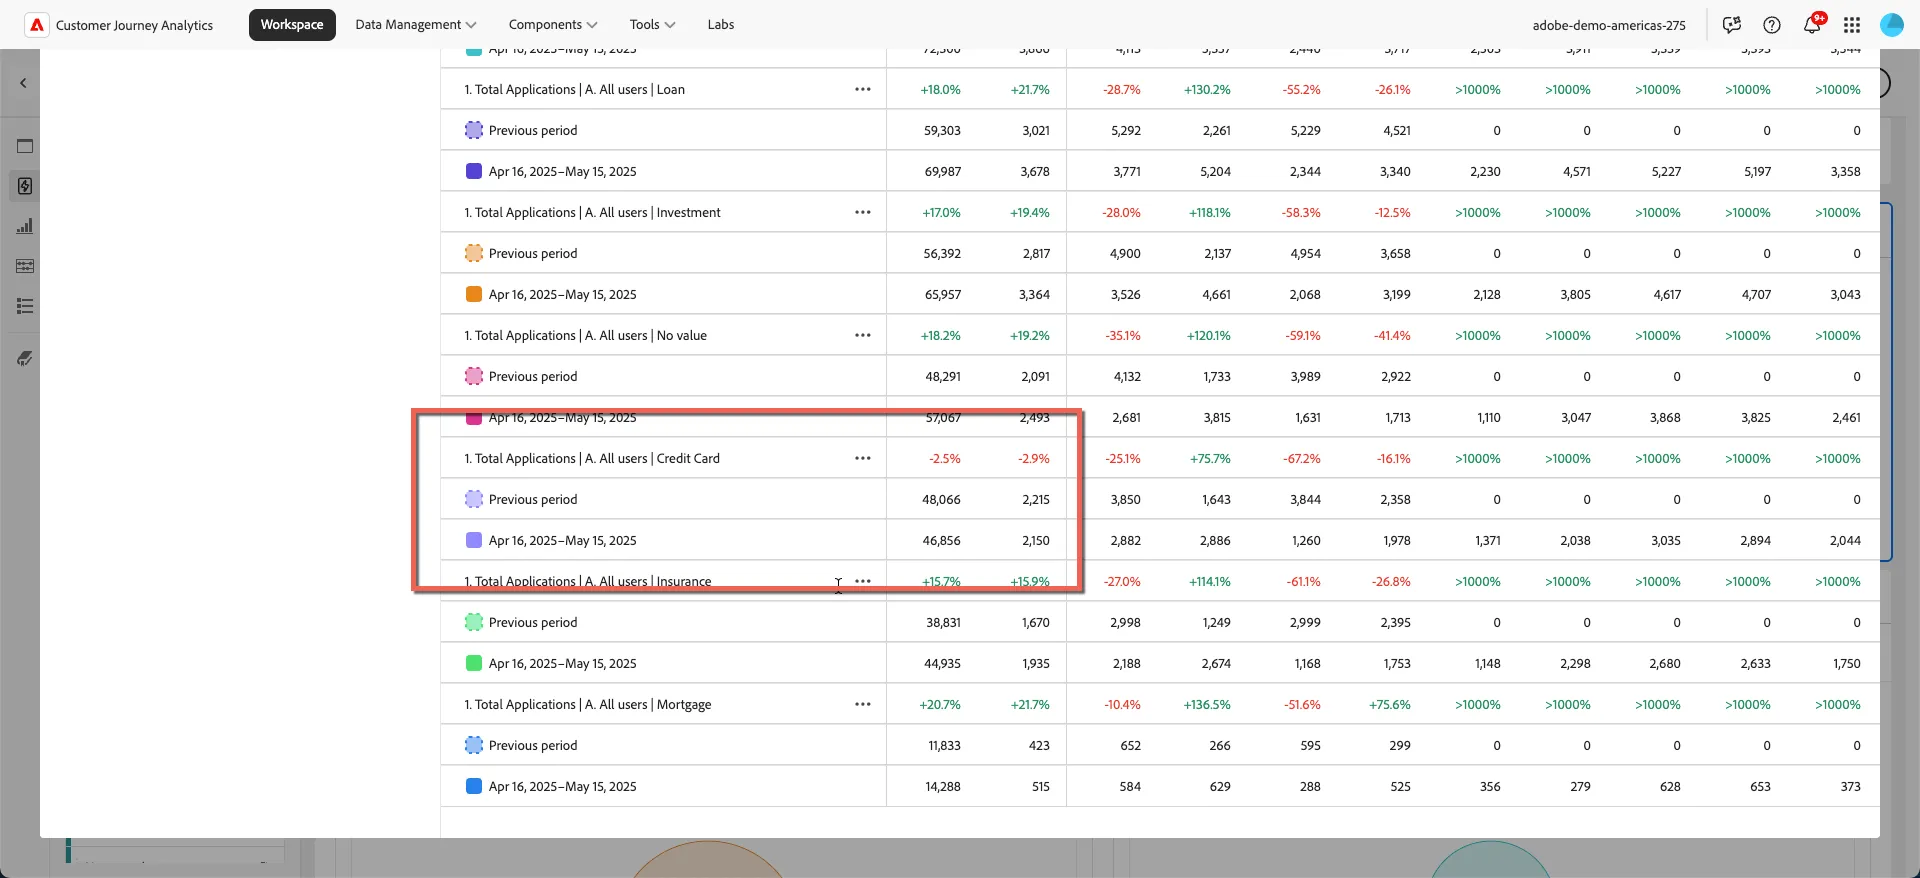Open the Labs tab
Image resolution: width=1920 pixels, height=878 pixels.
(x=721, y=24)
